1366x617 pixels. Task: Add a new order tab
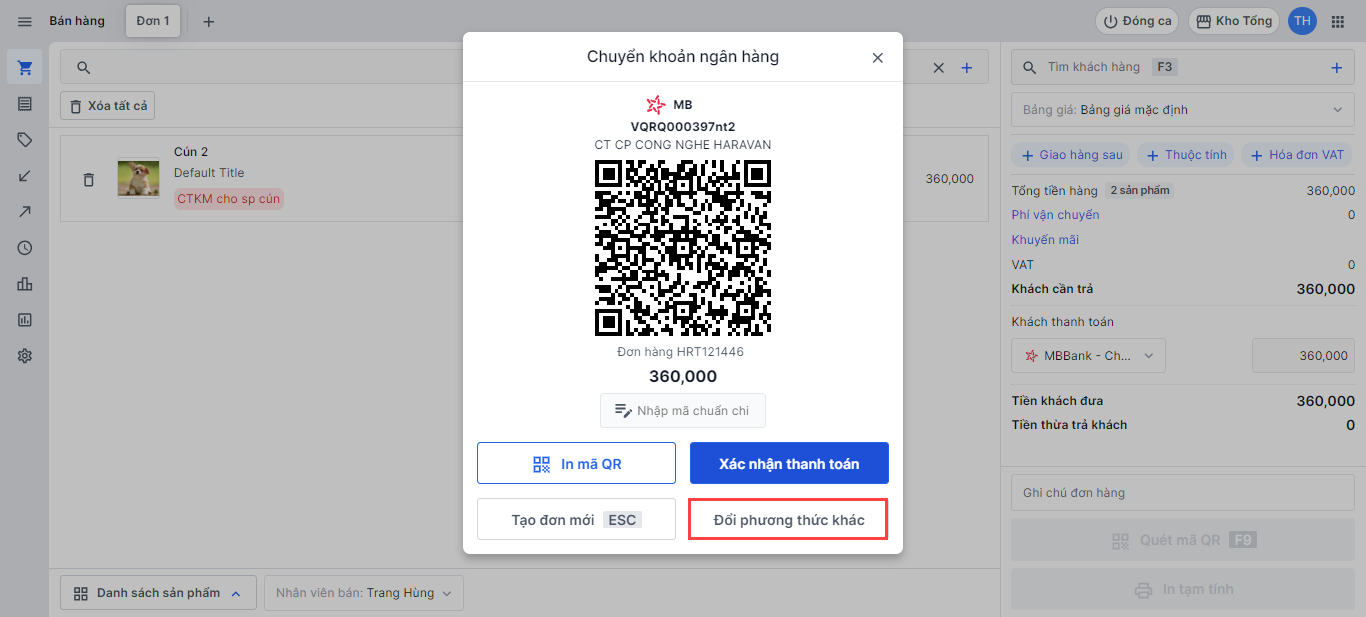tap(209, 22)
